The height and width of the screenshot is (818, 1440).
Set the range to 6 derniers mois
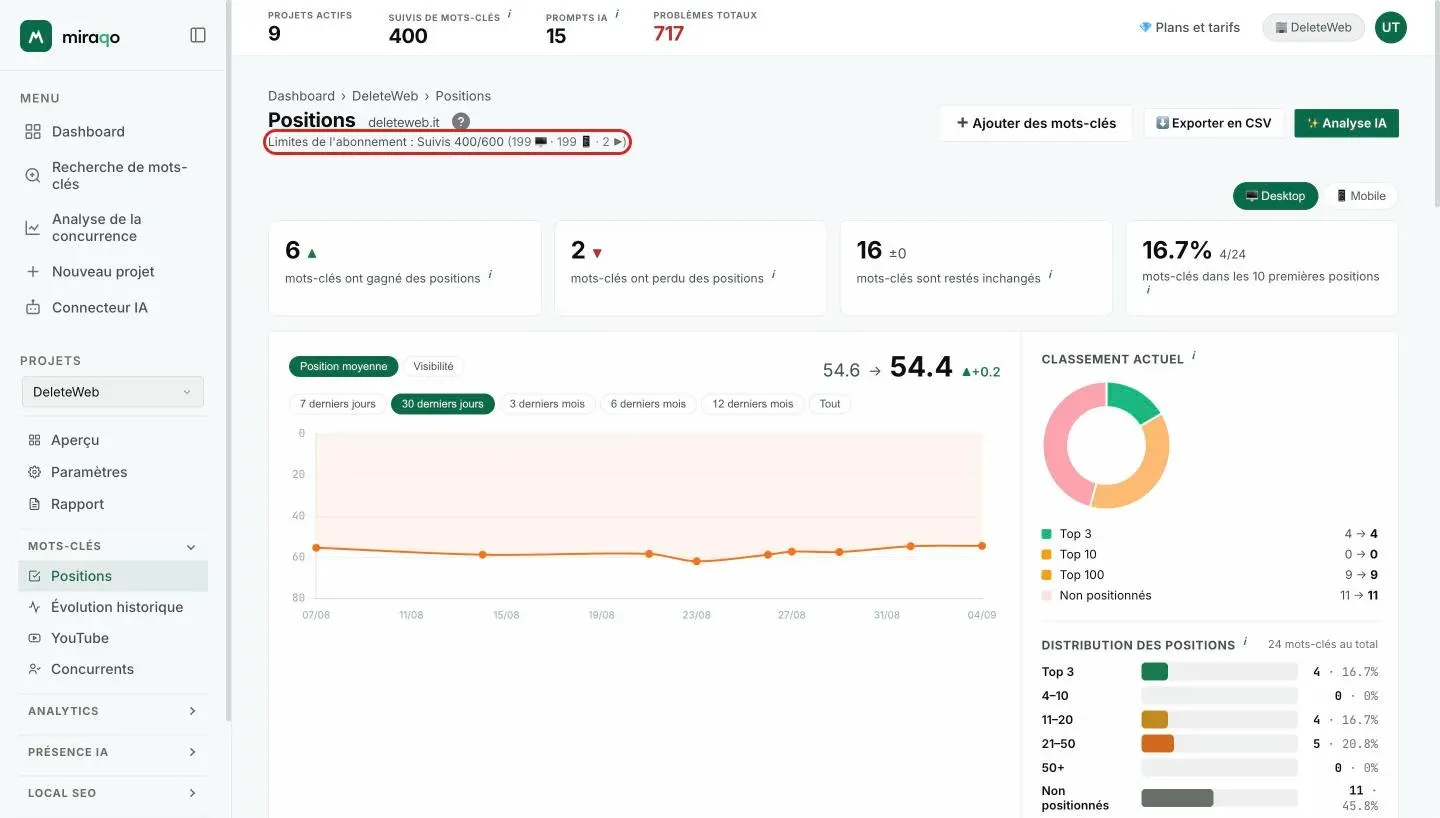point(648,404)
